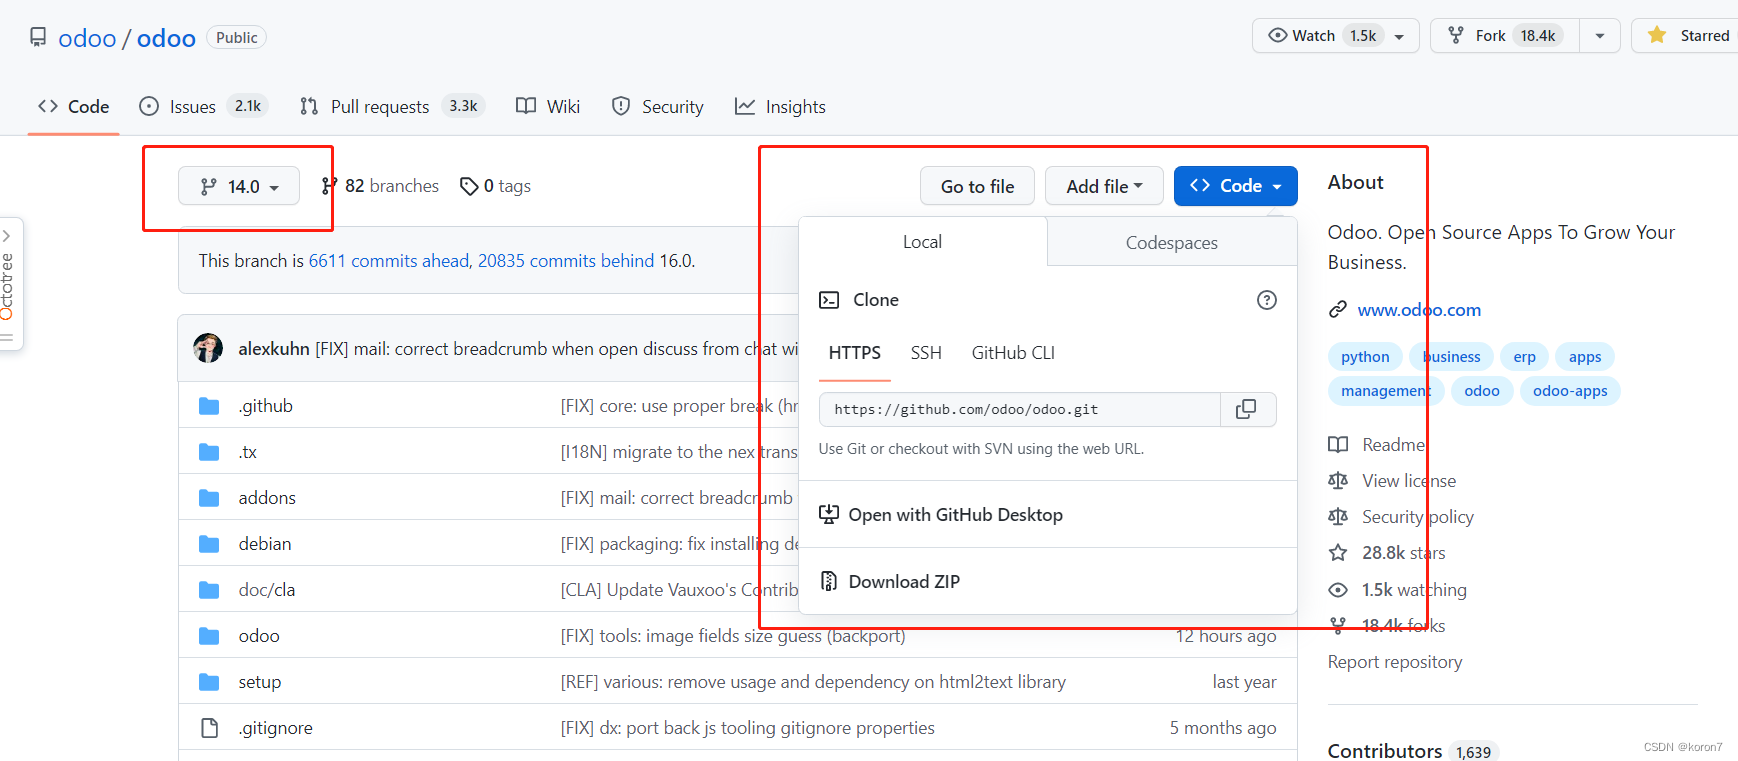This screenshot has width=1738, height=761.
Task: Open the Wiki tab
Action: tap(548, 107)
